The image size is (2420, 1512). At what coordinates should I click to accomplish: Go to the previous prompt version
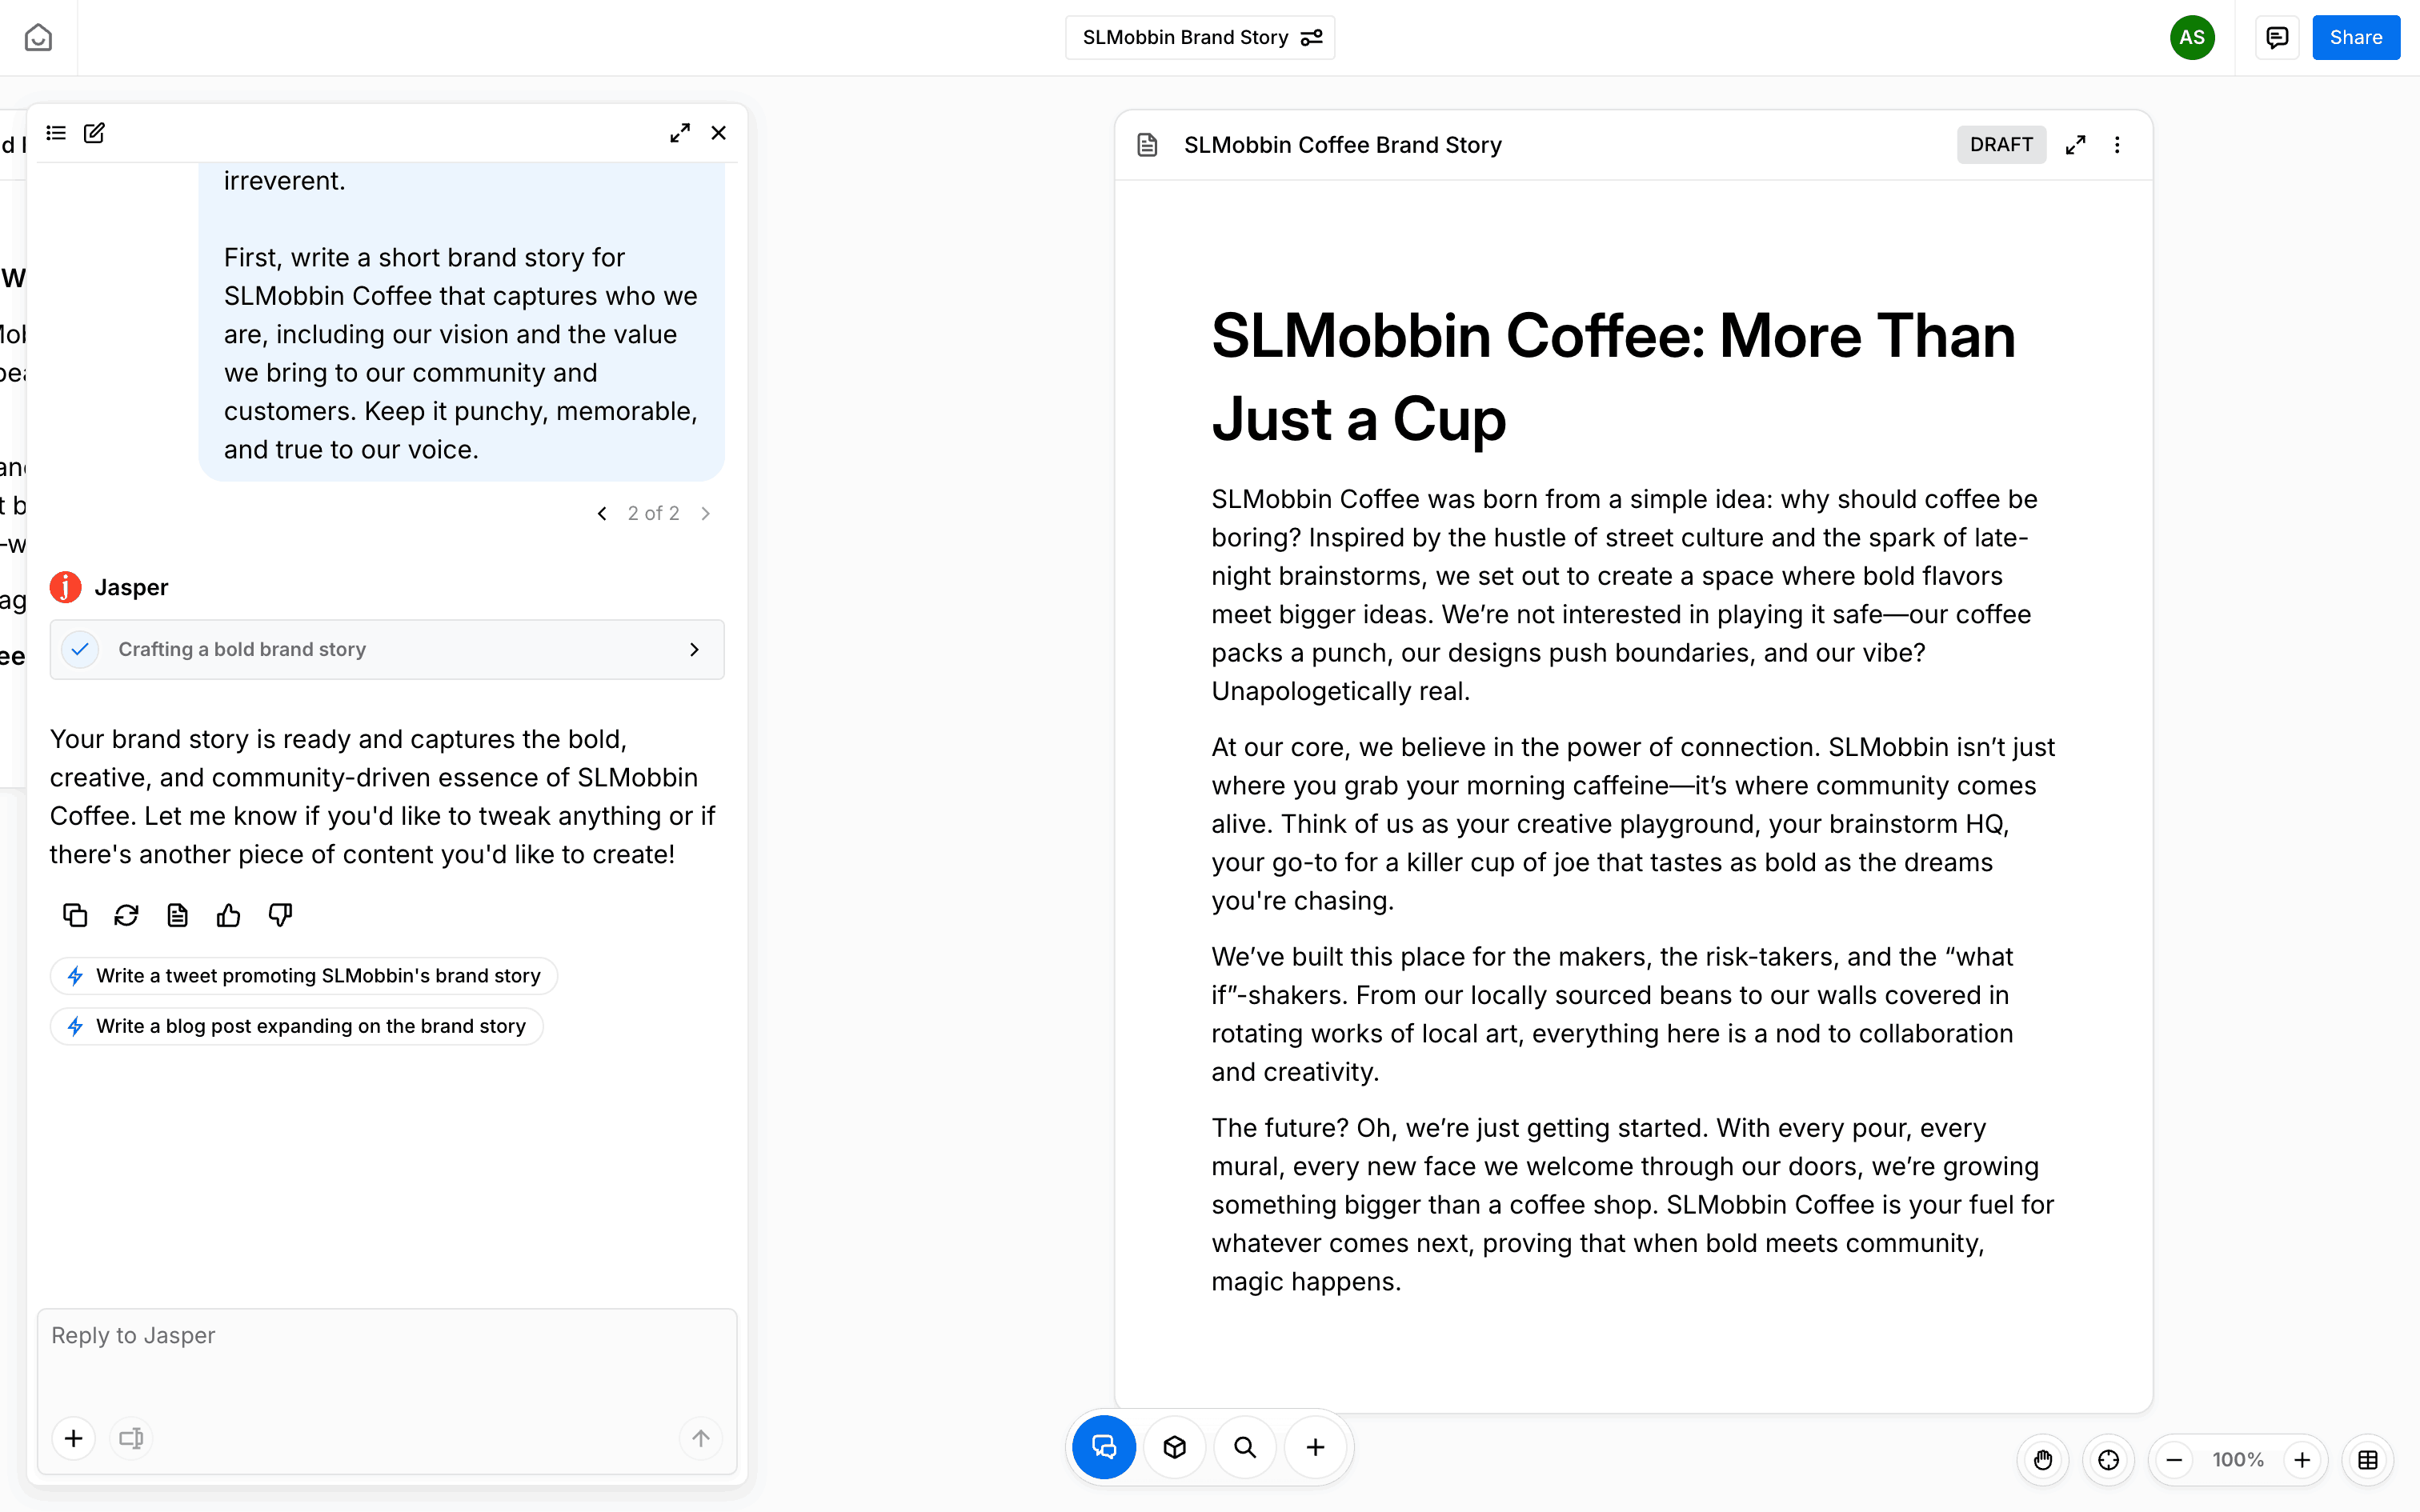(x=602, y=514)
